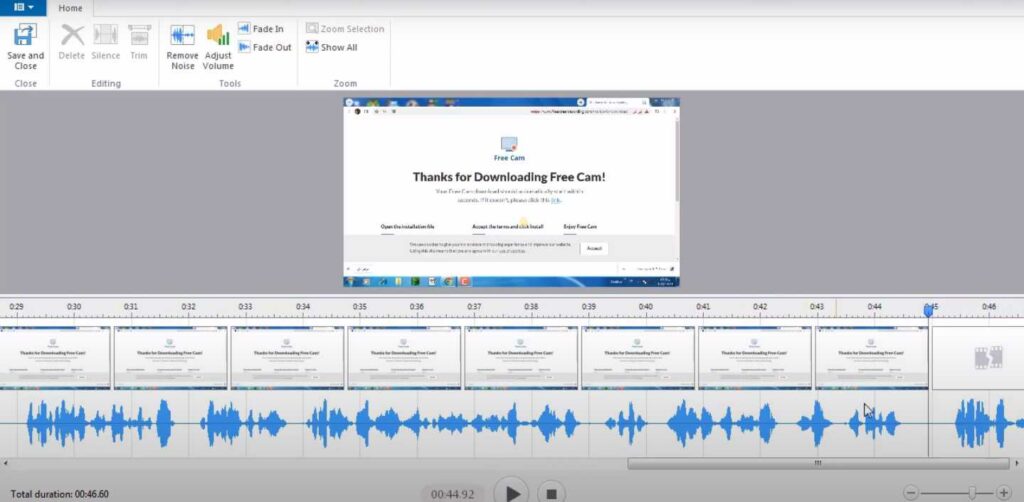Click the 0:44 mark on ruler
This screenshot has height=502, width=1024.
click(874, 306)
